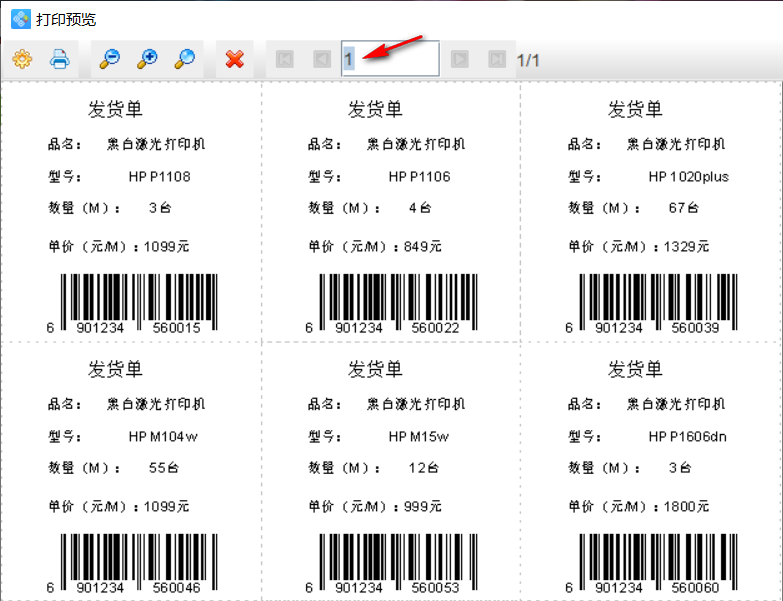Click the printer icon to print
The width and height of the screenshot is (783, 601).
click(59, 59)
